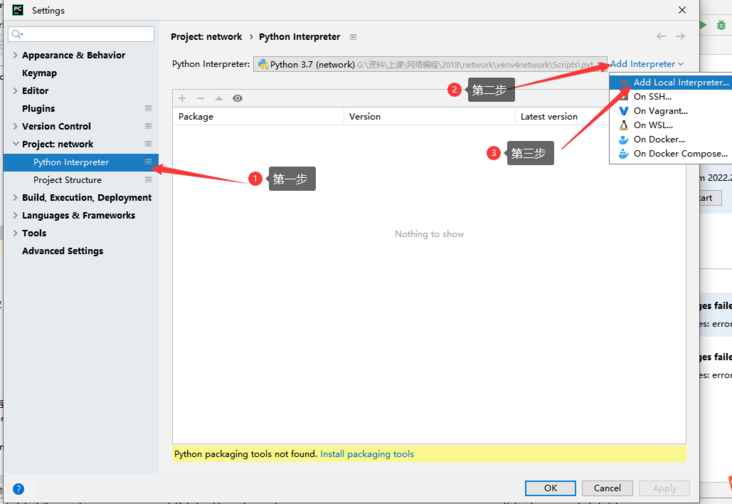Click the PyCharm logo in title bar
732x504 pixels.
click(x=17, y=10)
